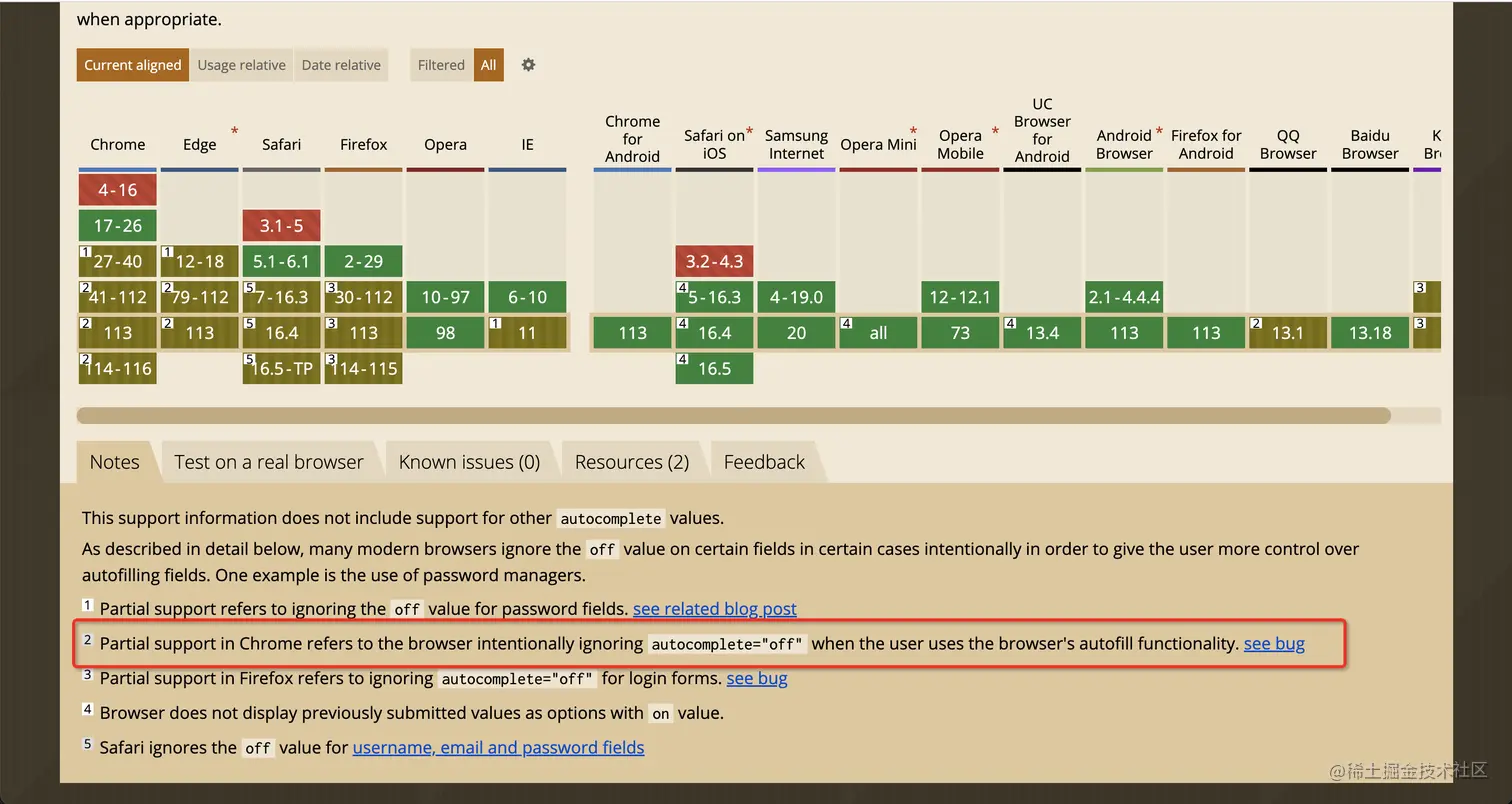This screenshot has width=1512, height=804.
Task: Select Opera Mini all cell
Action: [x=879, y=333]
